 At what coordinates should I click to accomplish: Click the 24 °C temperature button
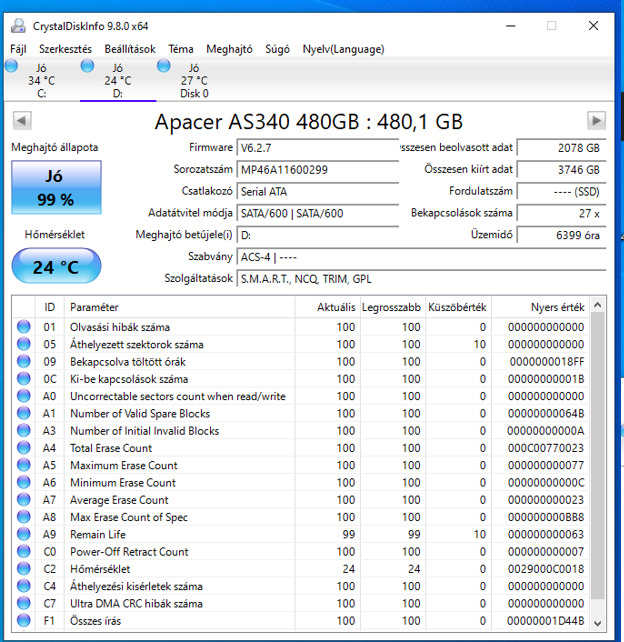56,266
